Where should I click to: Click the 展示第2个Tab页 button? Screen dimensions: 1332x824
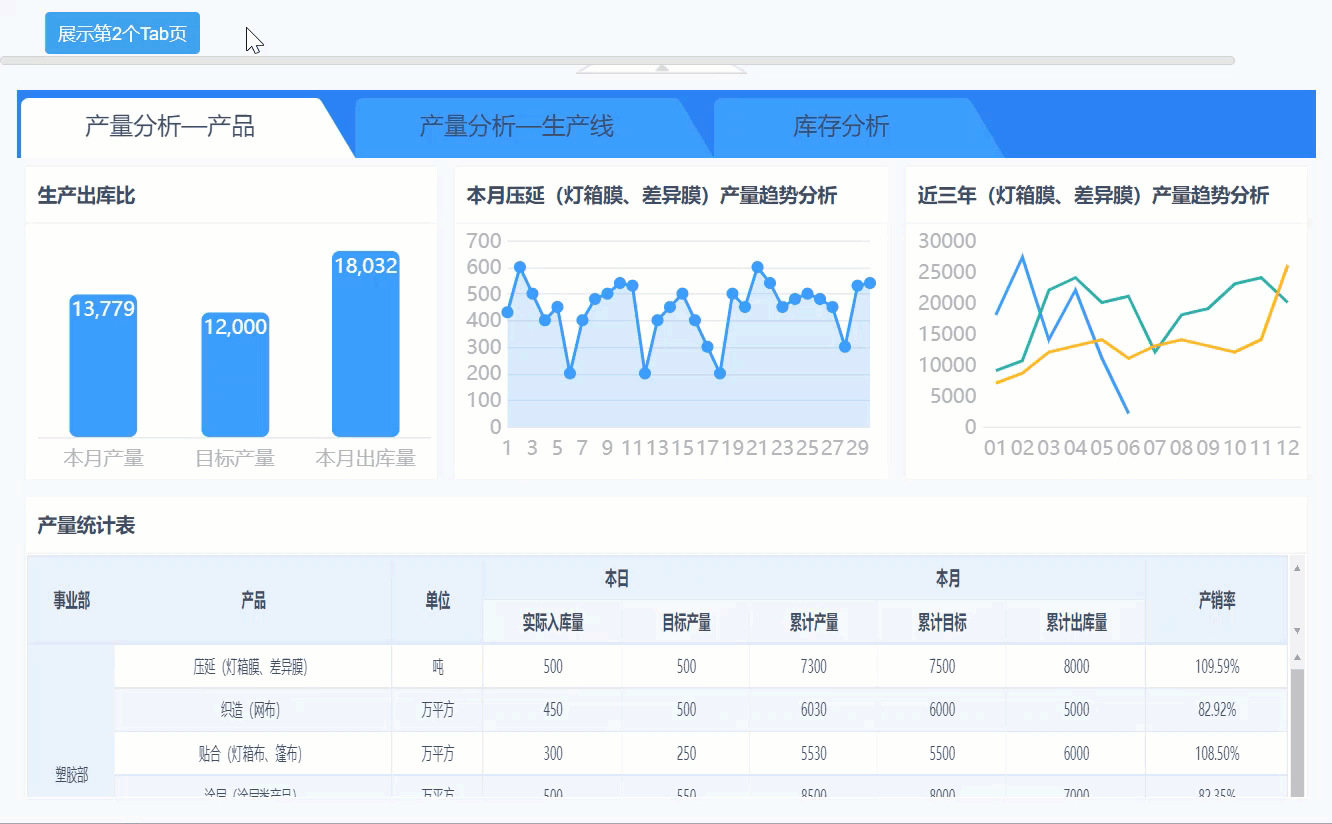click(122, 33)
